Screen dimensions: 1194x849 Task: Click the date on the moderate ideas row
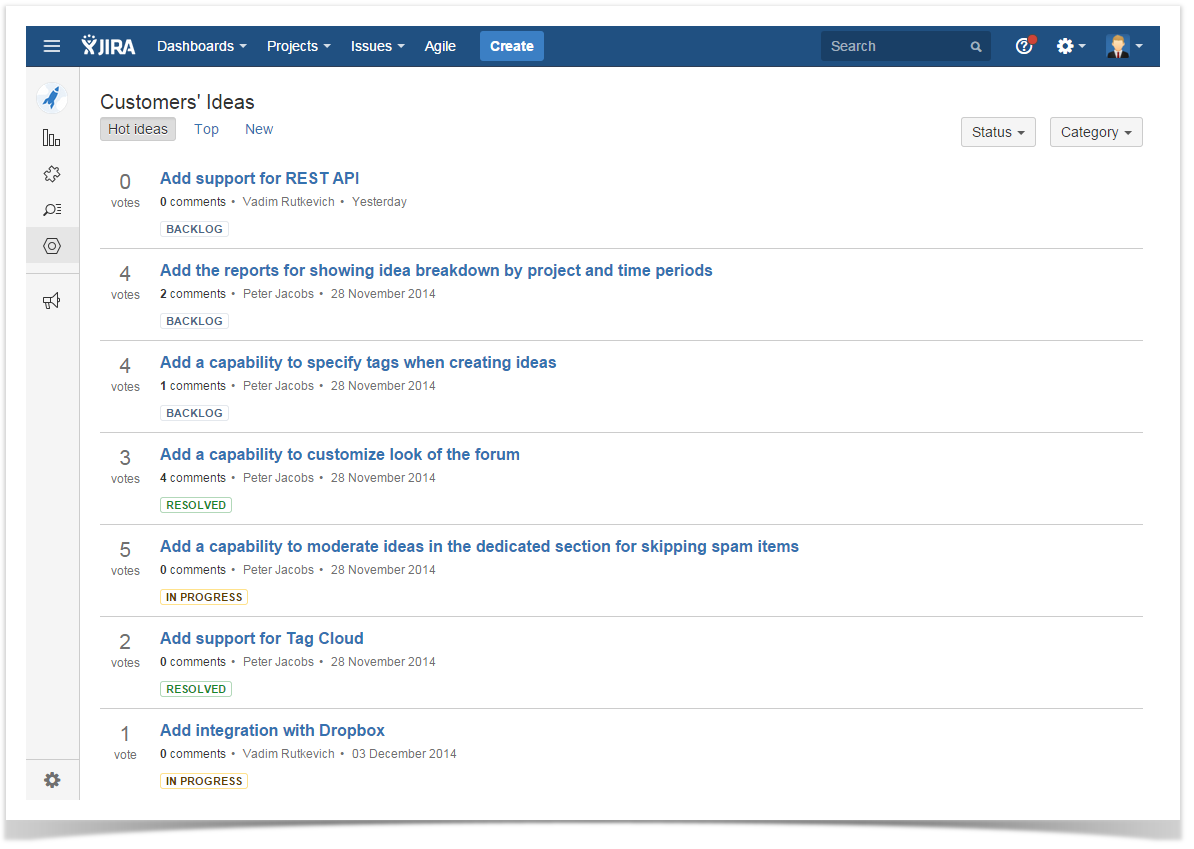383,570
